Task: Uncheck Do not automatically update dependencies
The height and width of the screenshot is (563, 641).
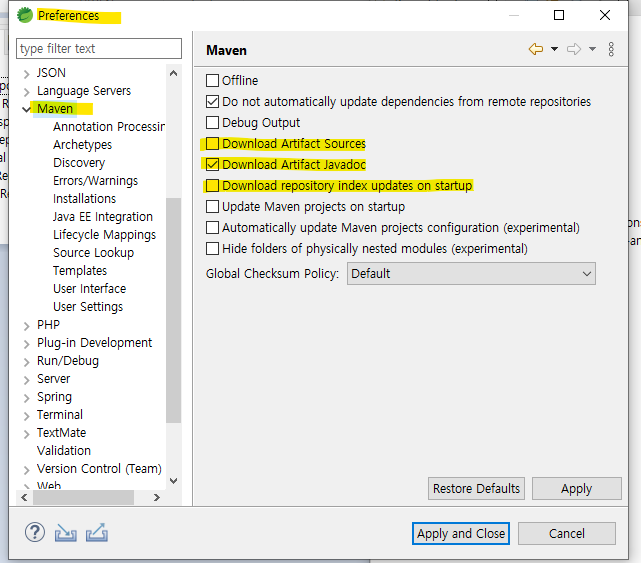Action: click(213, 101)
